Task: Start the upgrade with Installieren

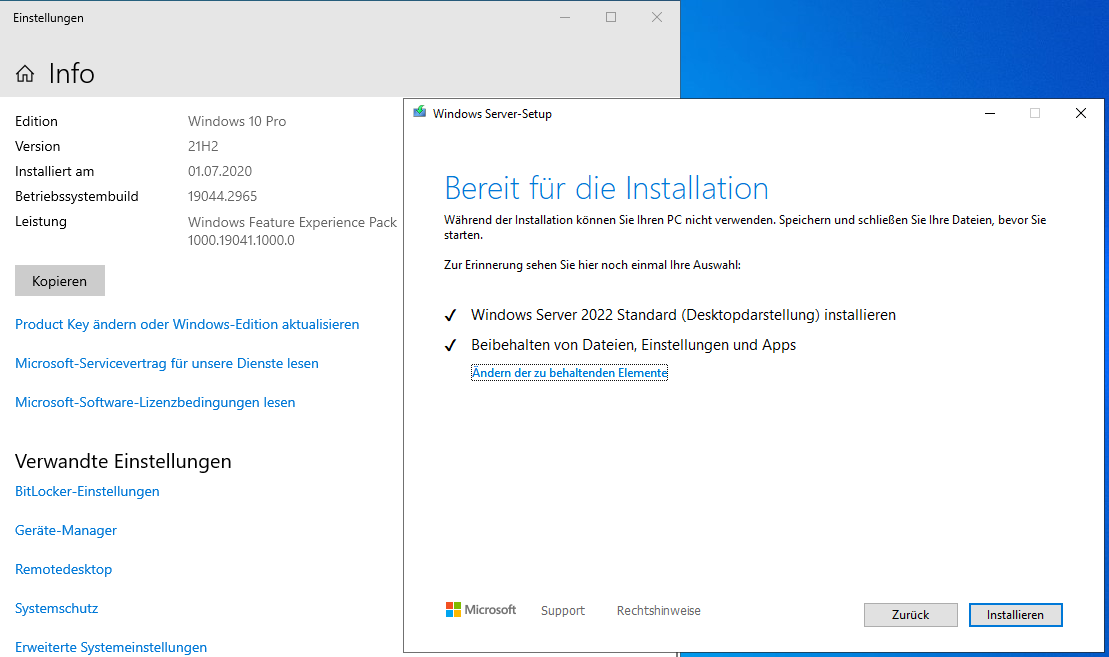Action: (x=1015, y=615)
